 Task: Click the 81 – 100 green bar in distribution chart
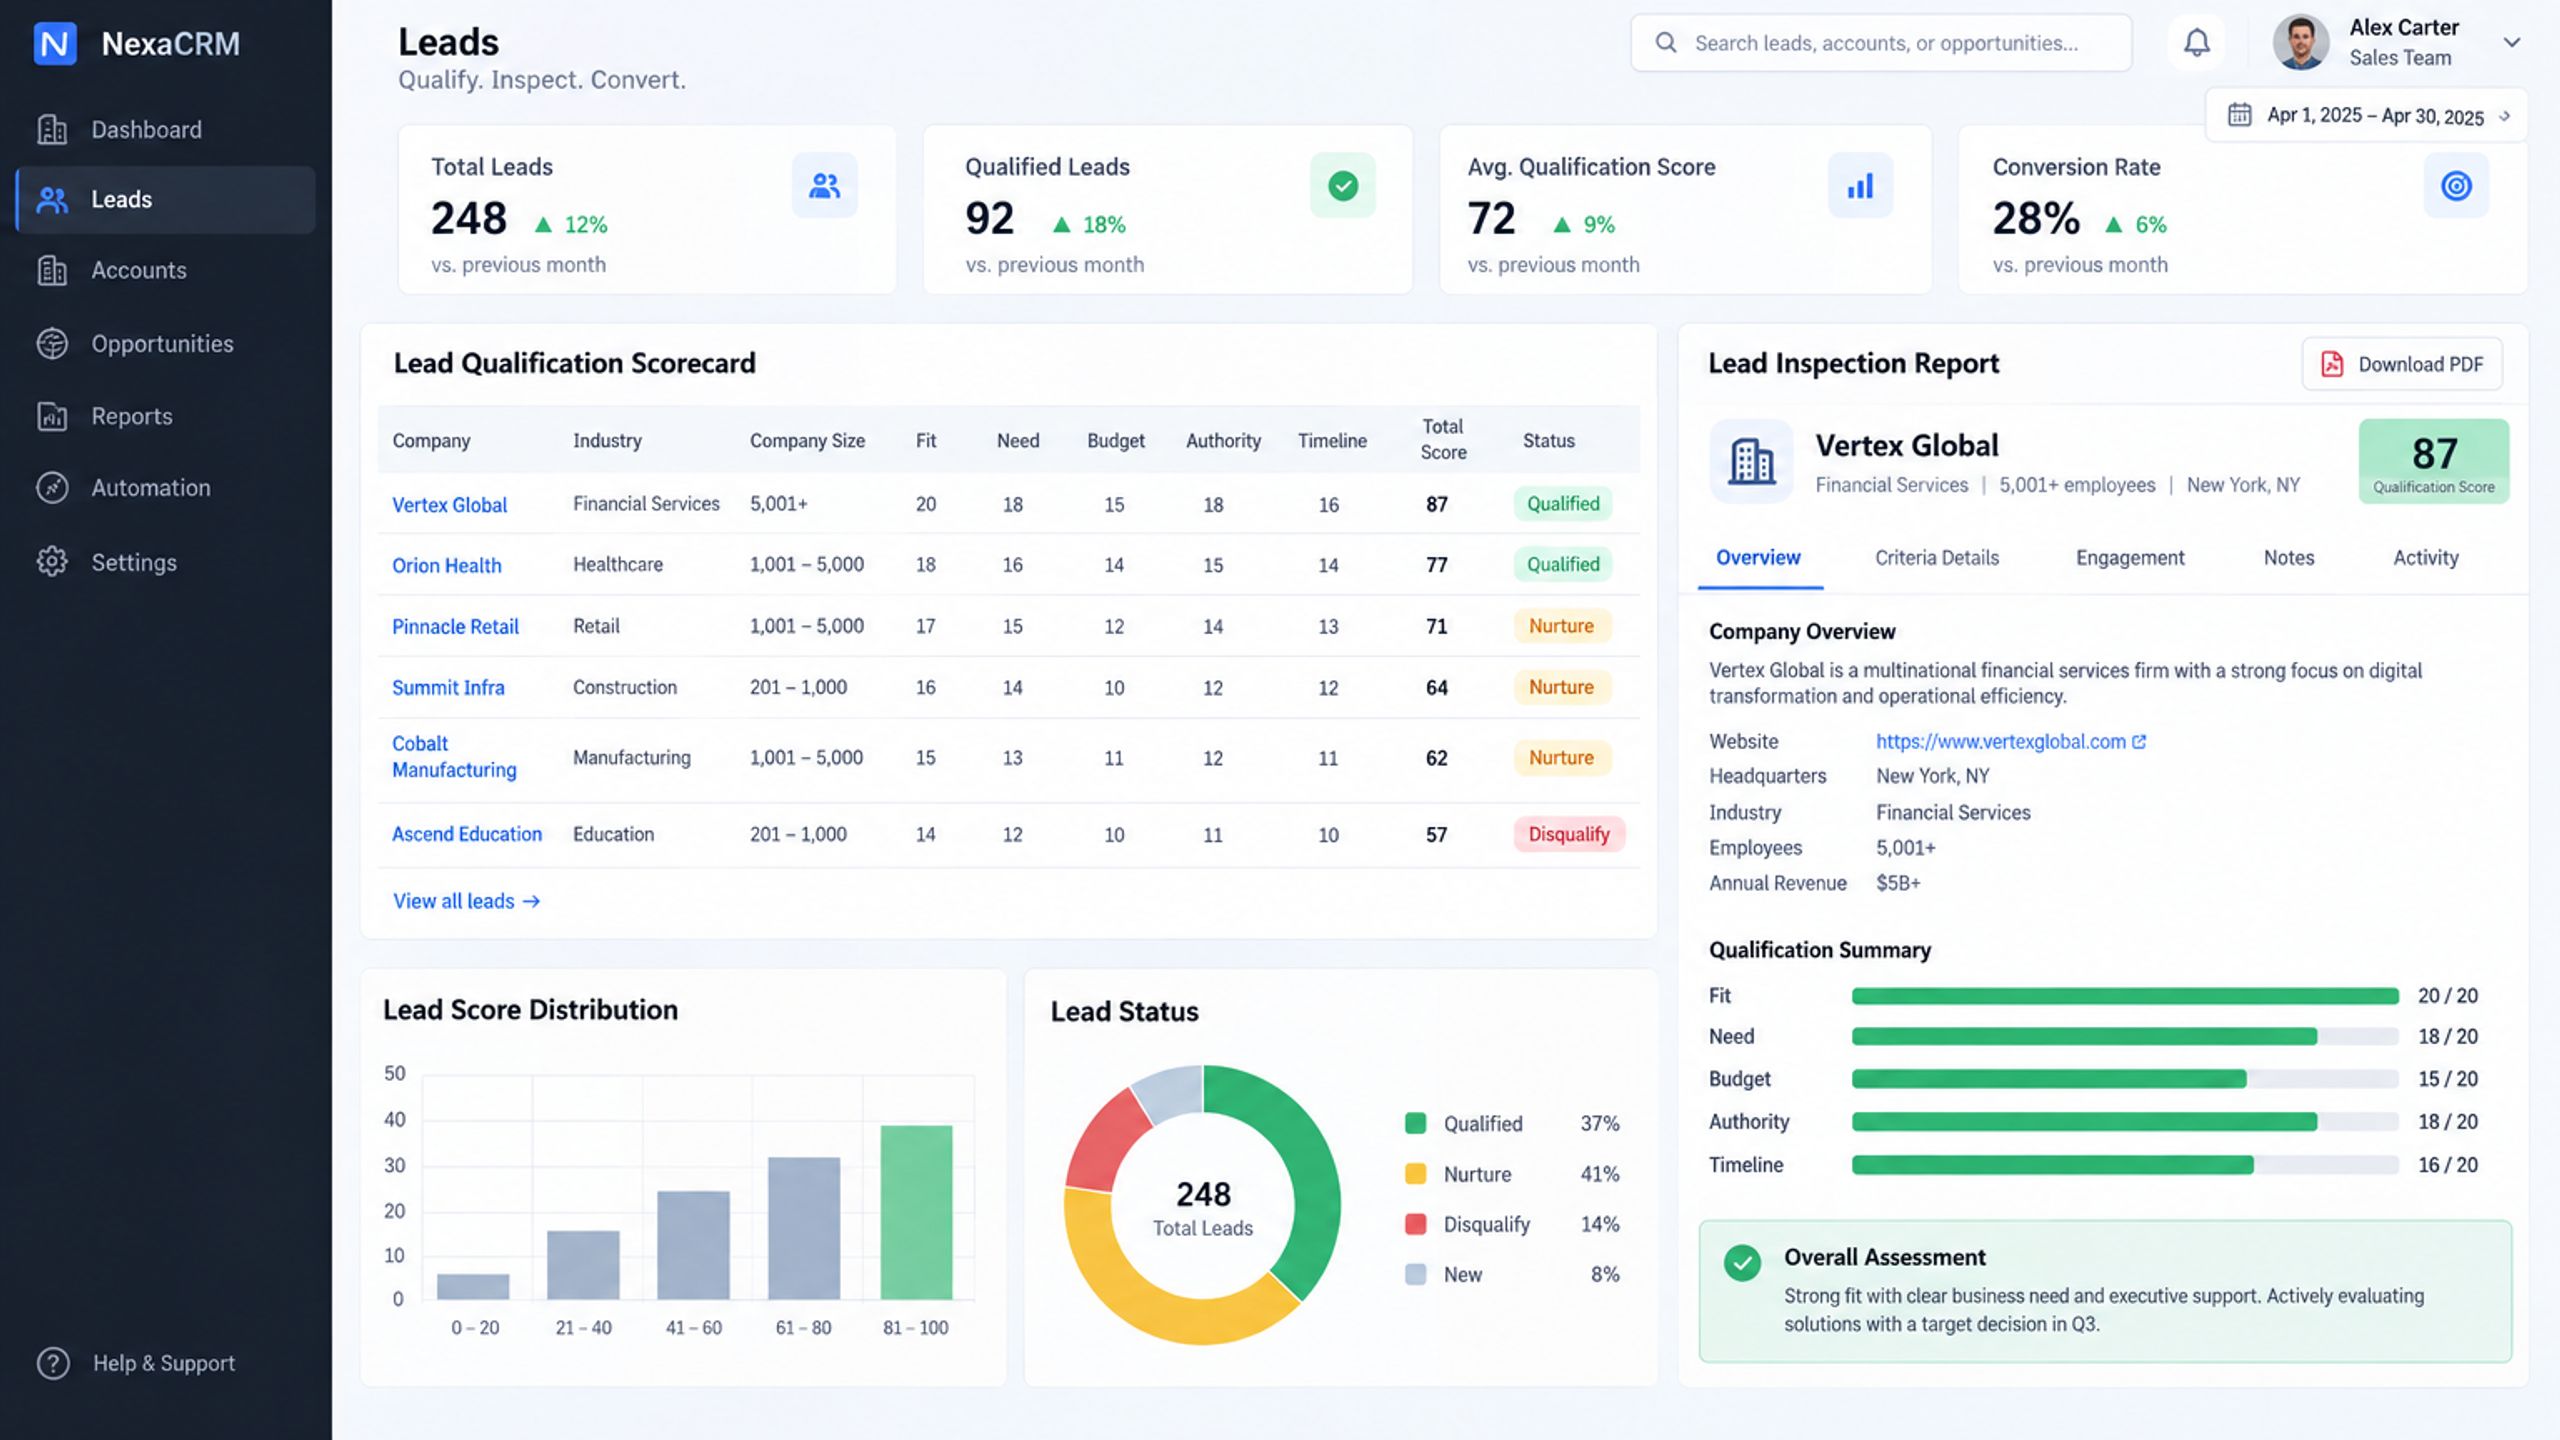click(916, 1212)
